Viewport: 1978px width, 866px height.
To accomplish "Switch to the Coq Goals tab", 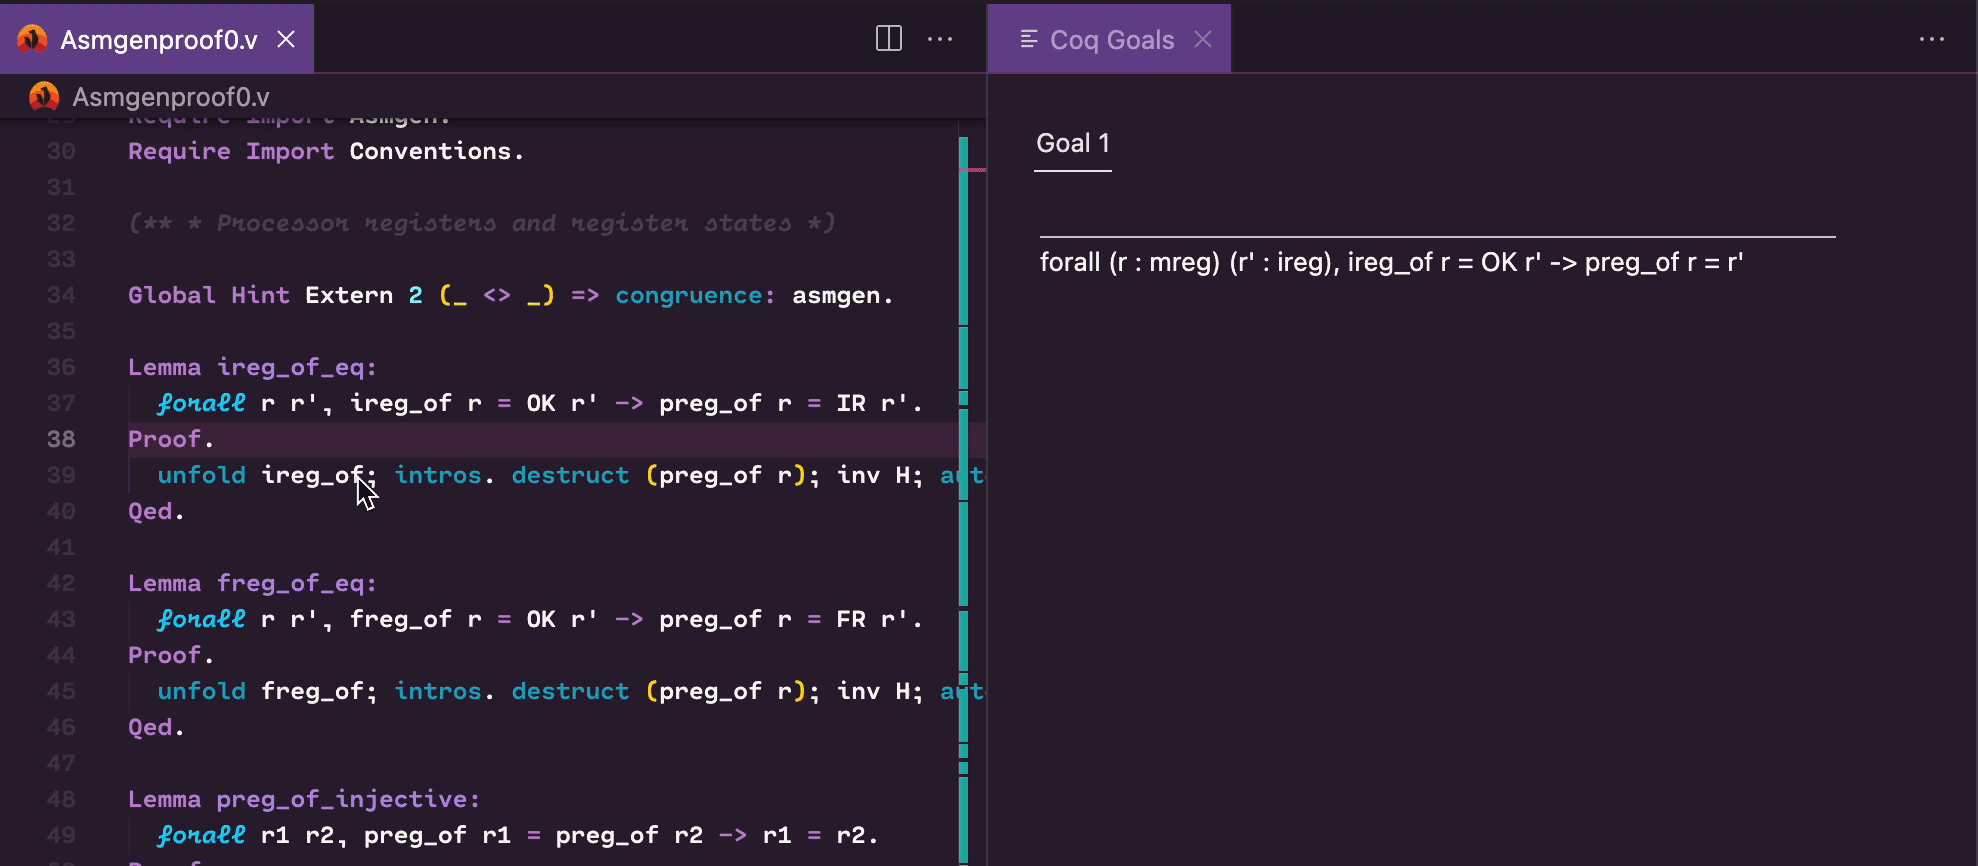I will point(1110,39).
